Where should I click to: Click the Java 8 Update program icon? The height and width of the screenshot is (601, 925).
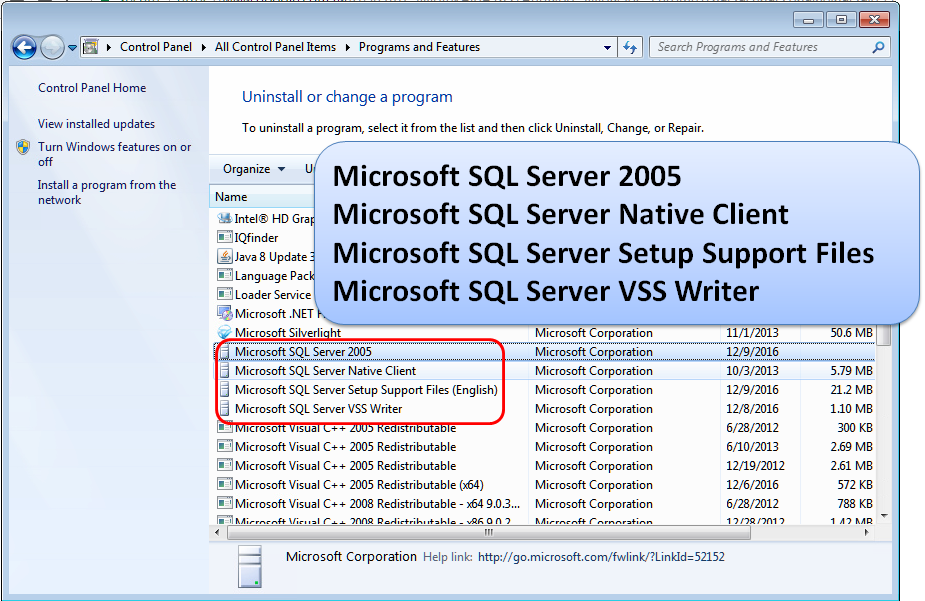225,257
